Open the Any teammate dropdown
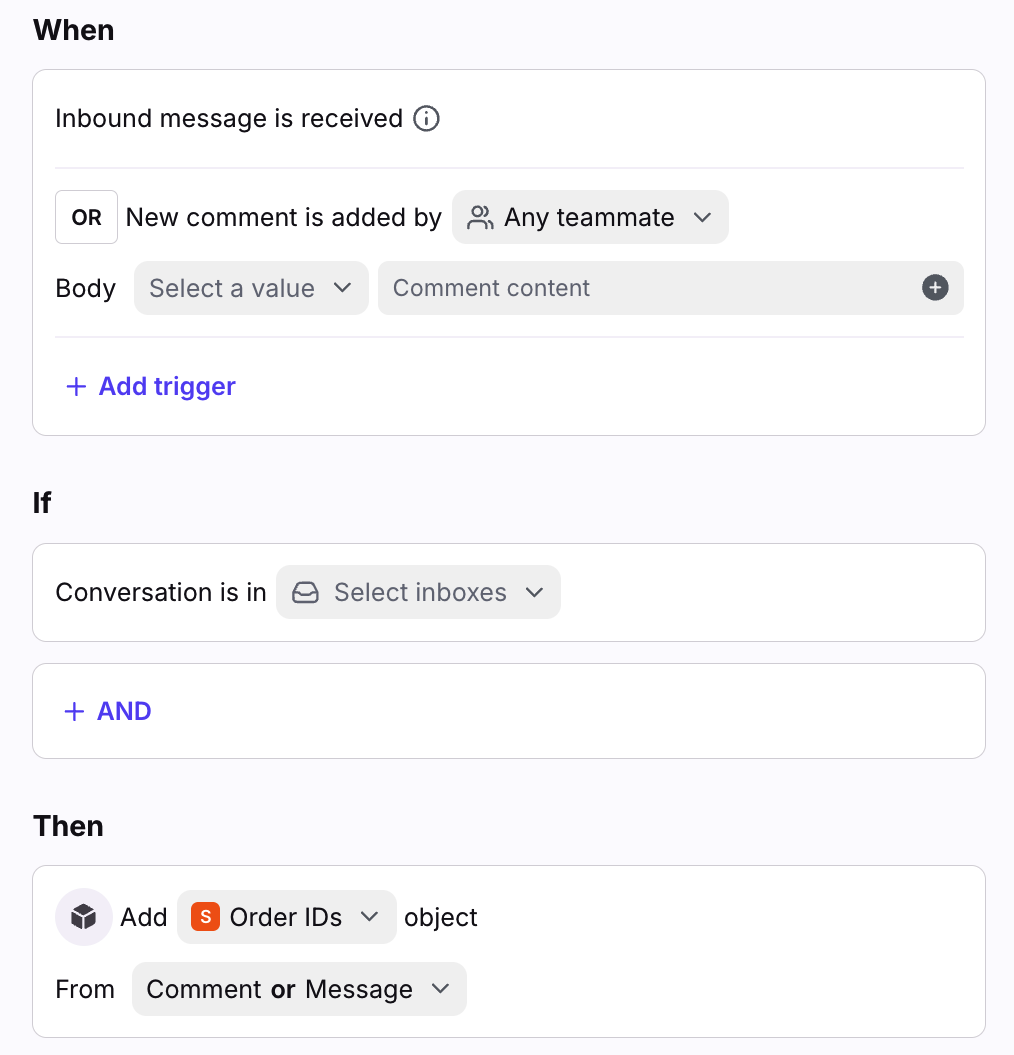Screen dimensions: 1014x1055 [x=590, y=218]
